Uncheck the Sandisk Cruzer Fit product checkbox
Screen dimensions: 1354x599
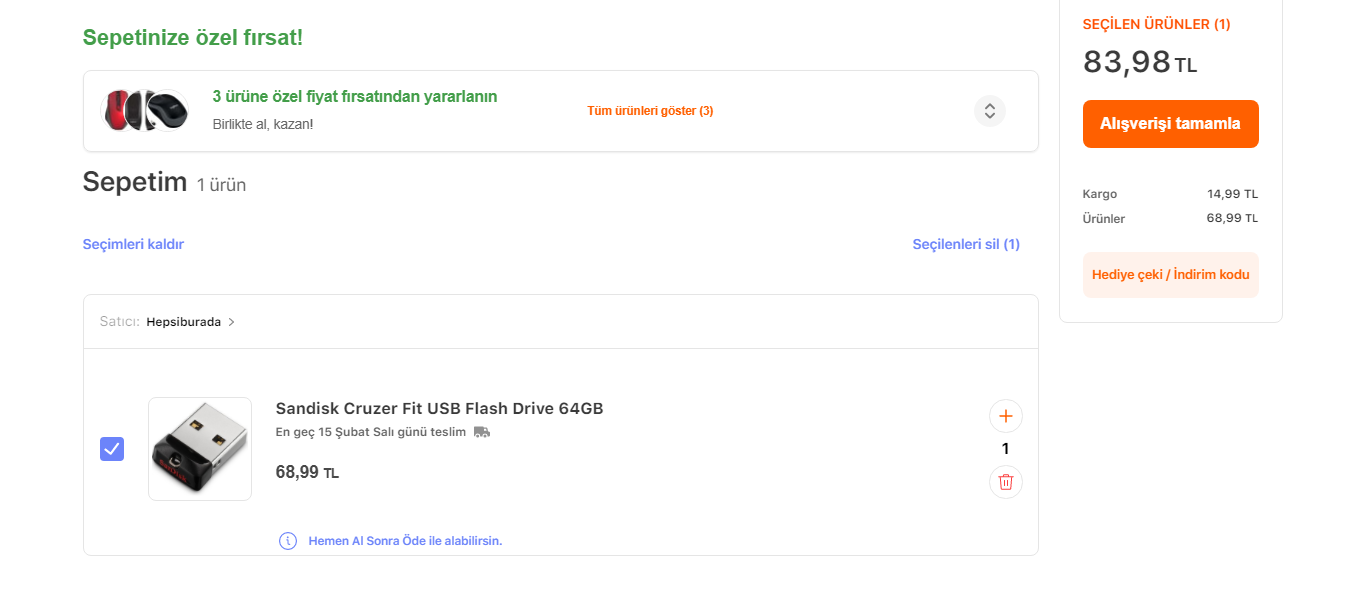click(x=112, y=449)
